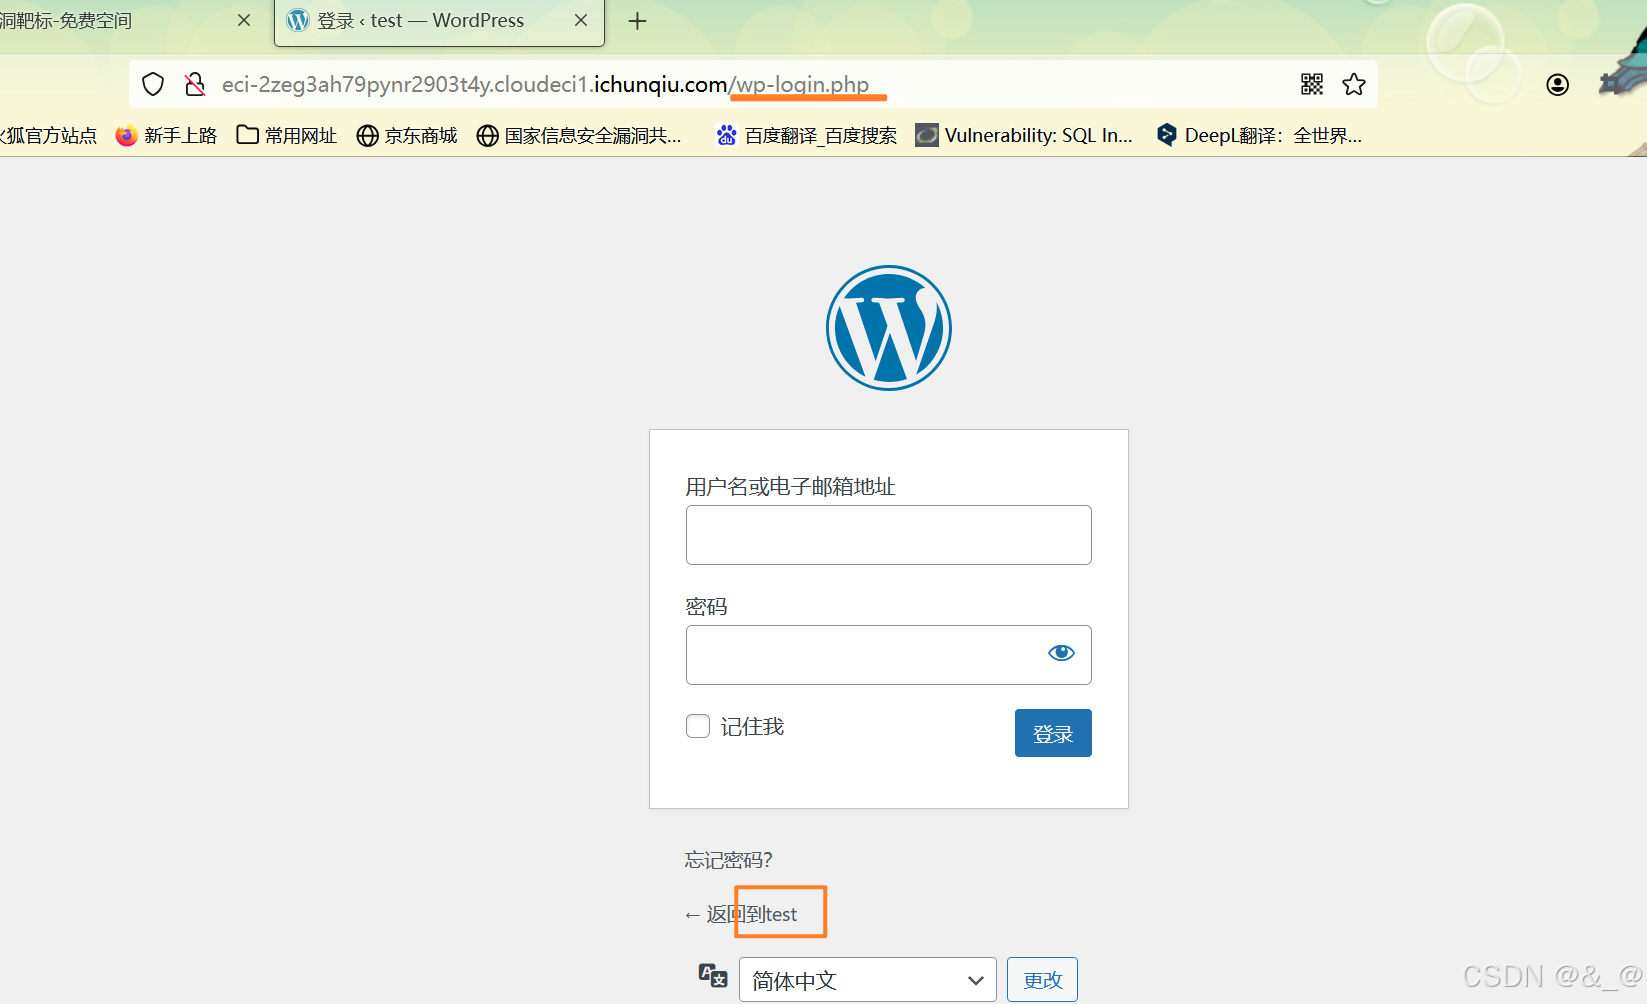
Task: Click the 密码 label
Action: click(706, 607)
